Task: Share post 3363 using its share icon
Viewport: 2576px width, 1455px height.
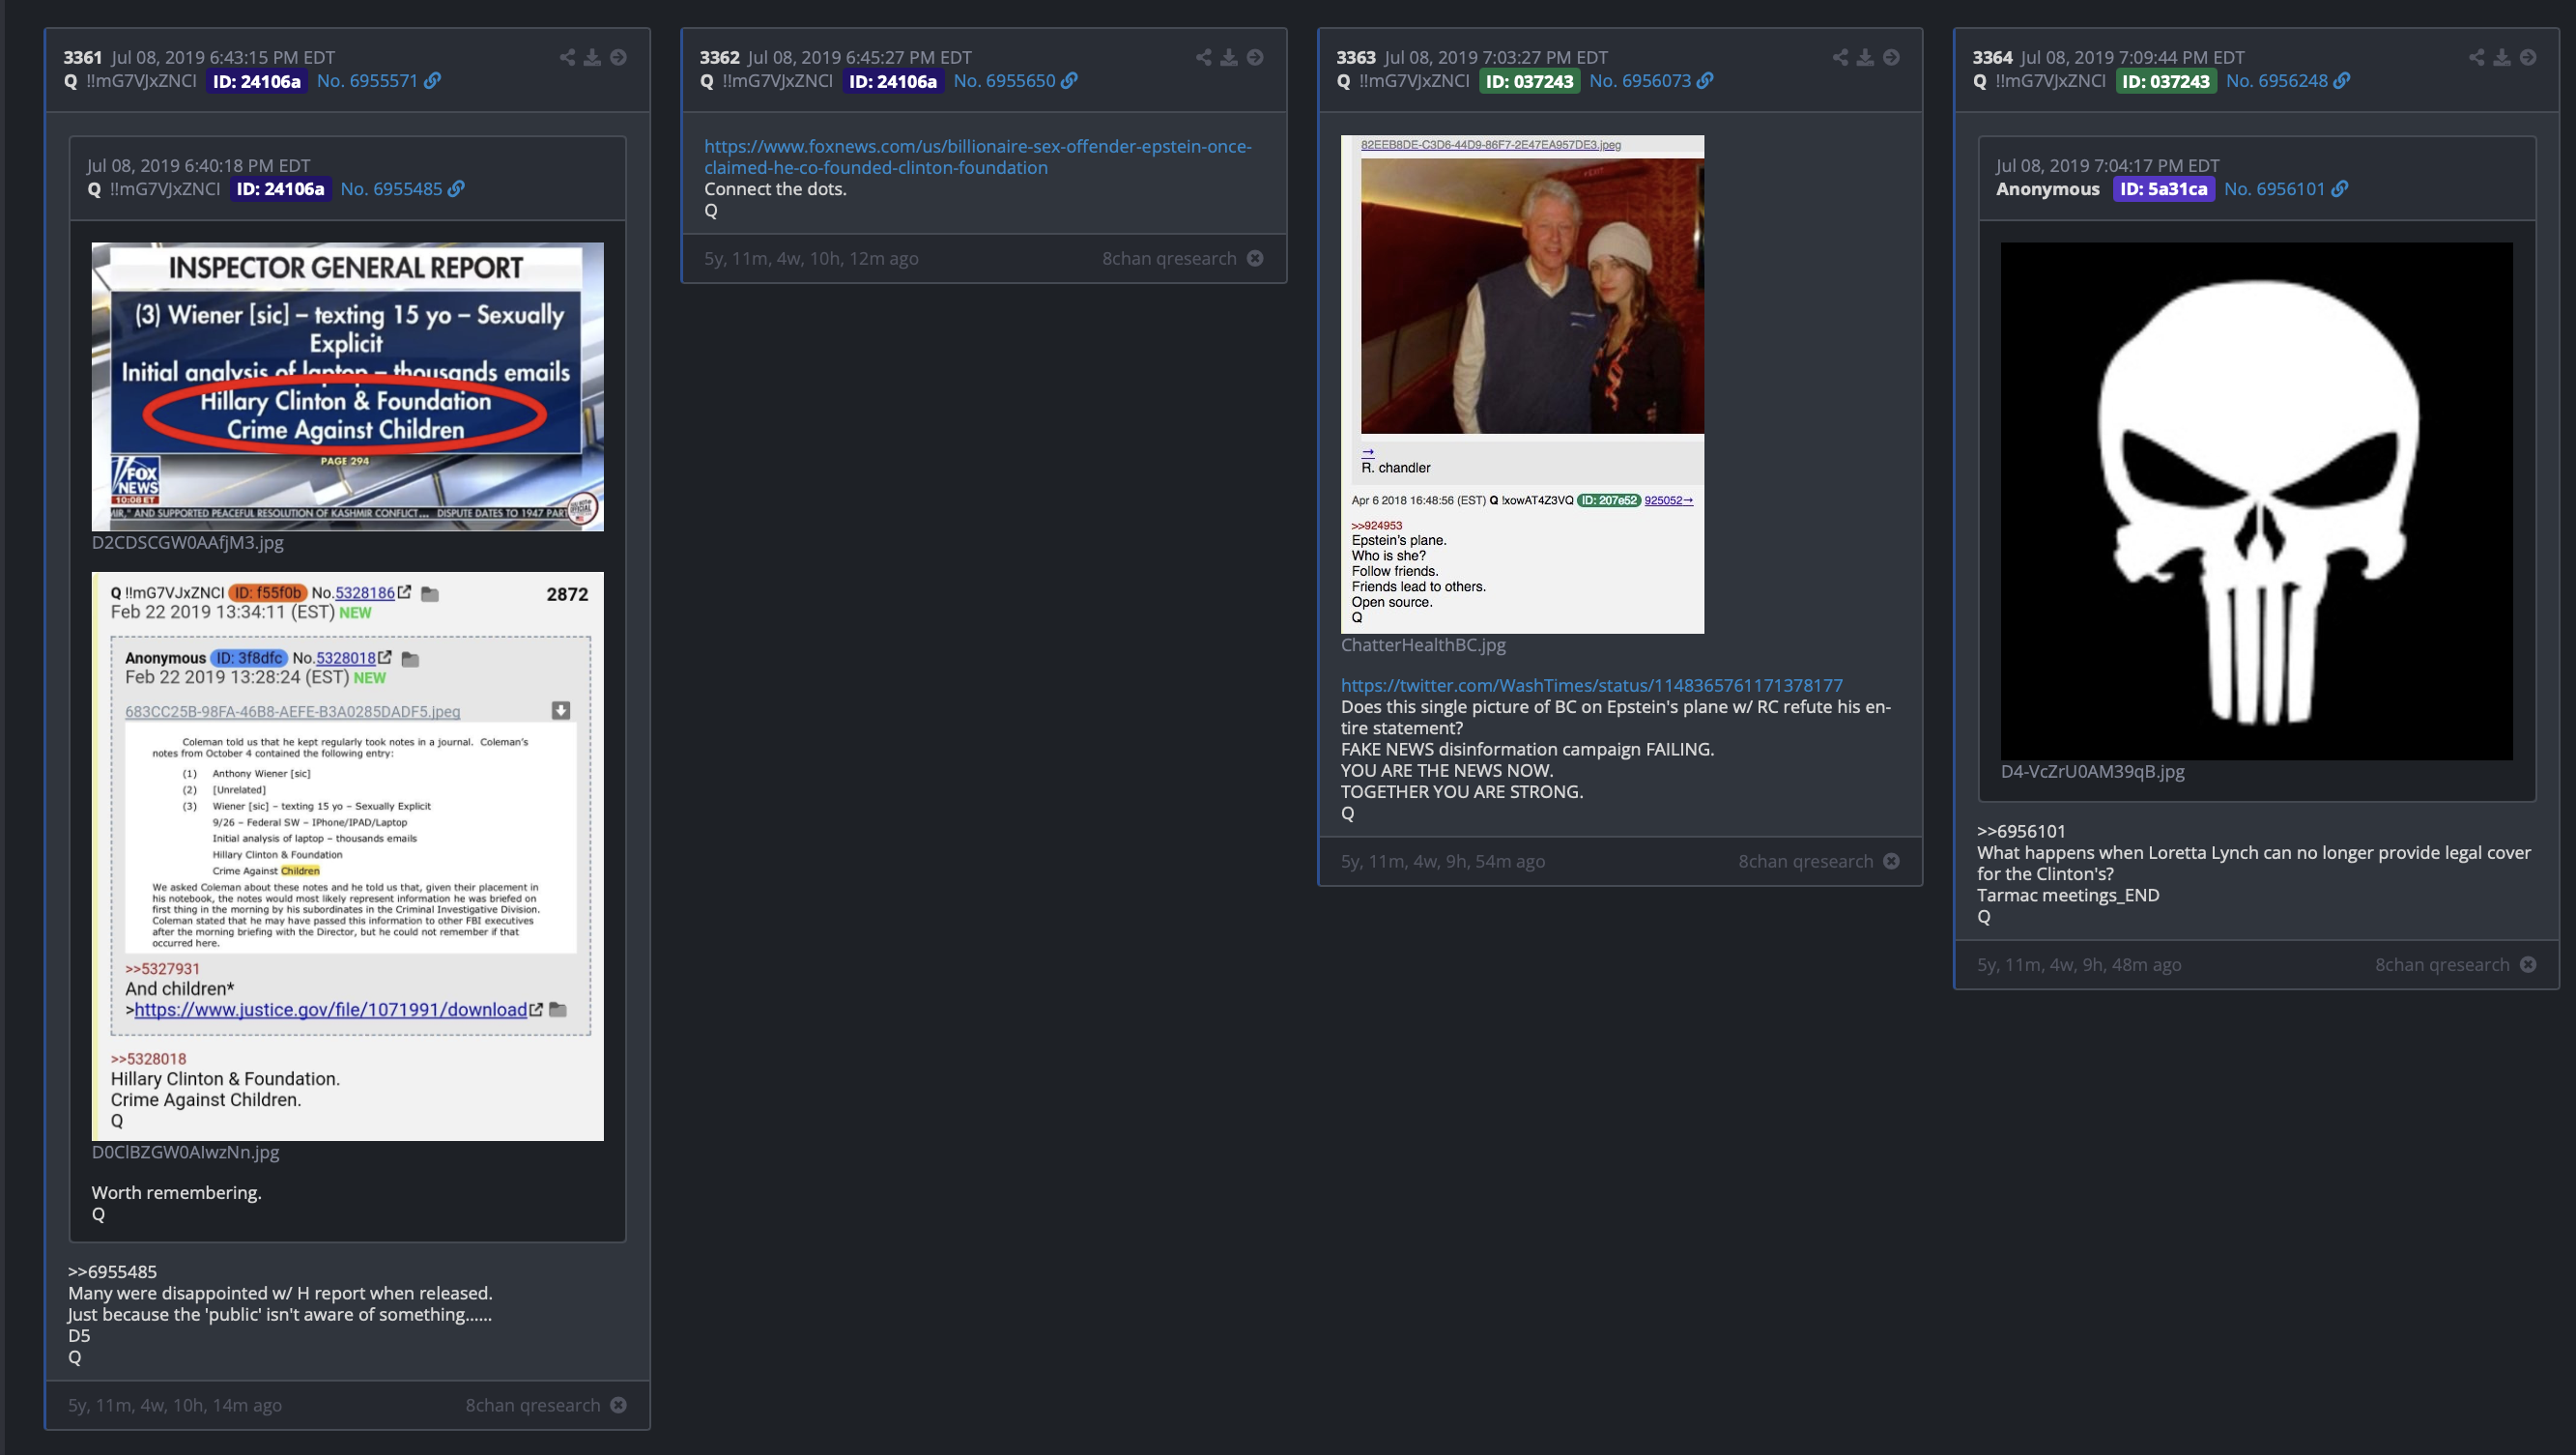Action: [x=1840, y=57]
